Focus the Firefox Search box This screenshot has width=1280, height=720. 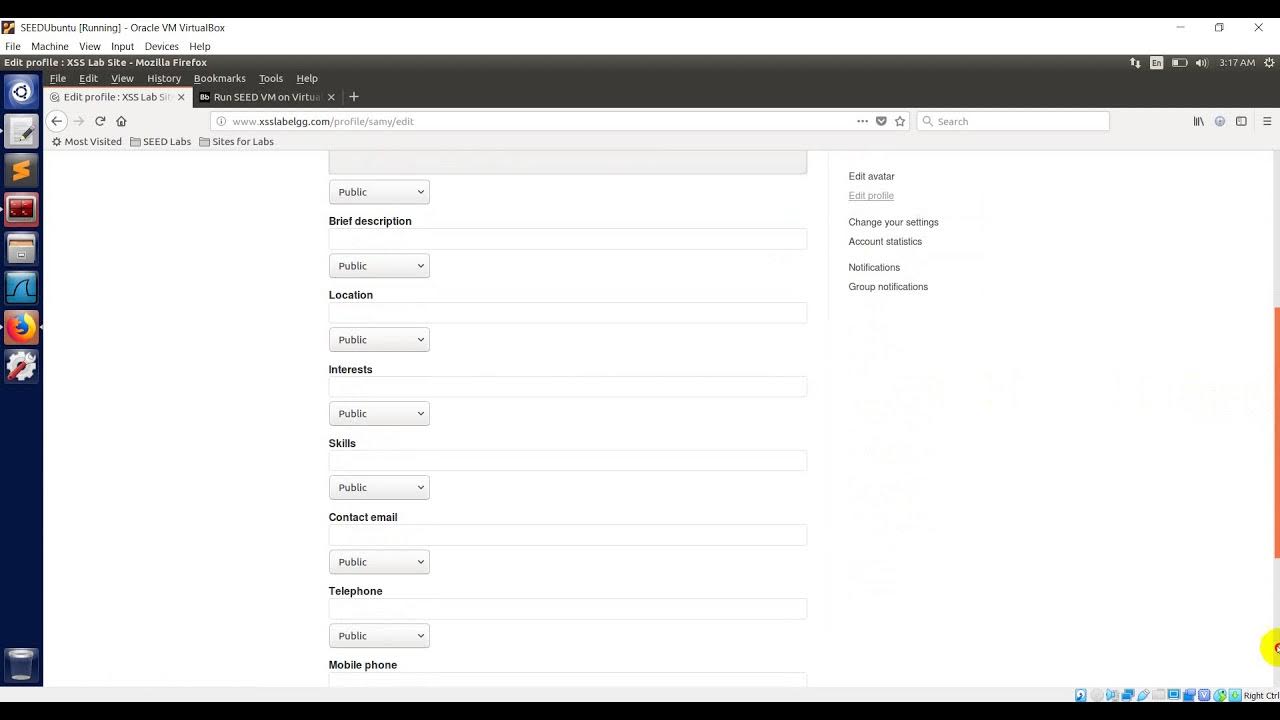point(1012,121)
